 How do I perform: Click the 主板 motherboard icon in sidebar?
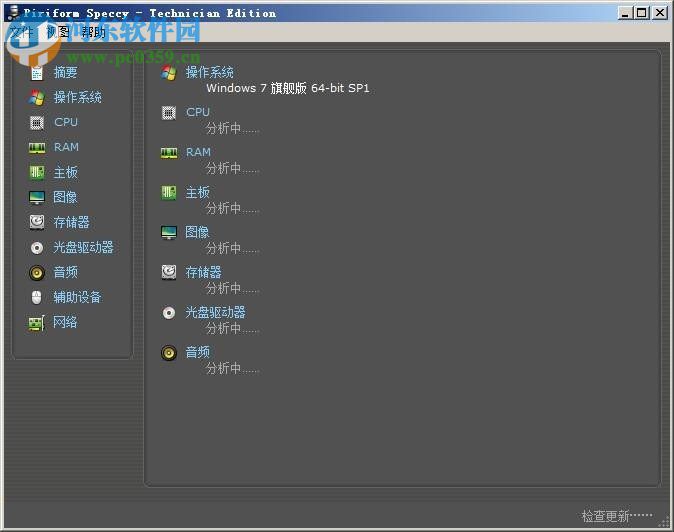(37, 172)
